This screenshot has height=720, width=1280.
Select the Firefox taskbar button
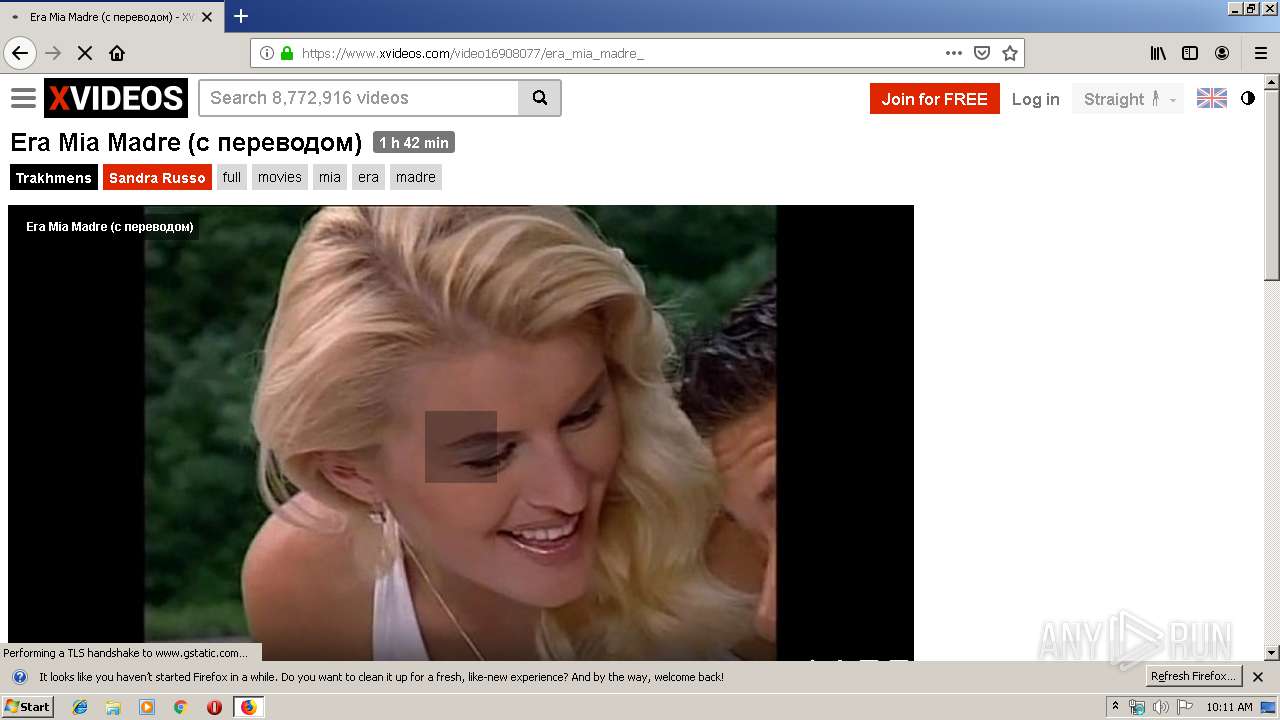248,707
